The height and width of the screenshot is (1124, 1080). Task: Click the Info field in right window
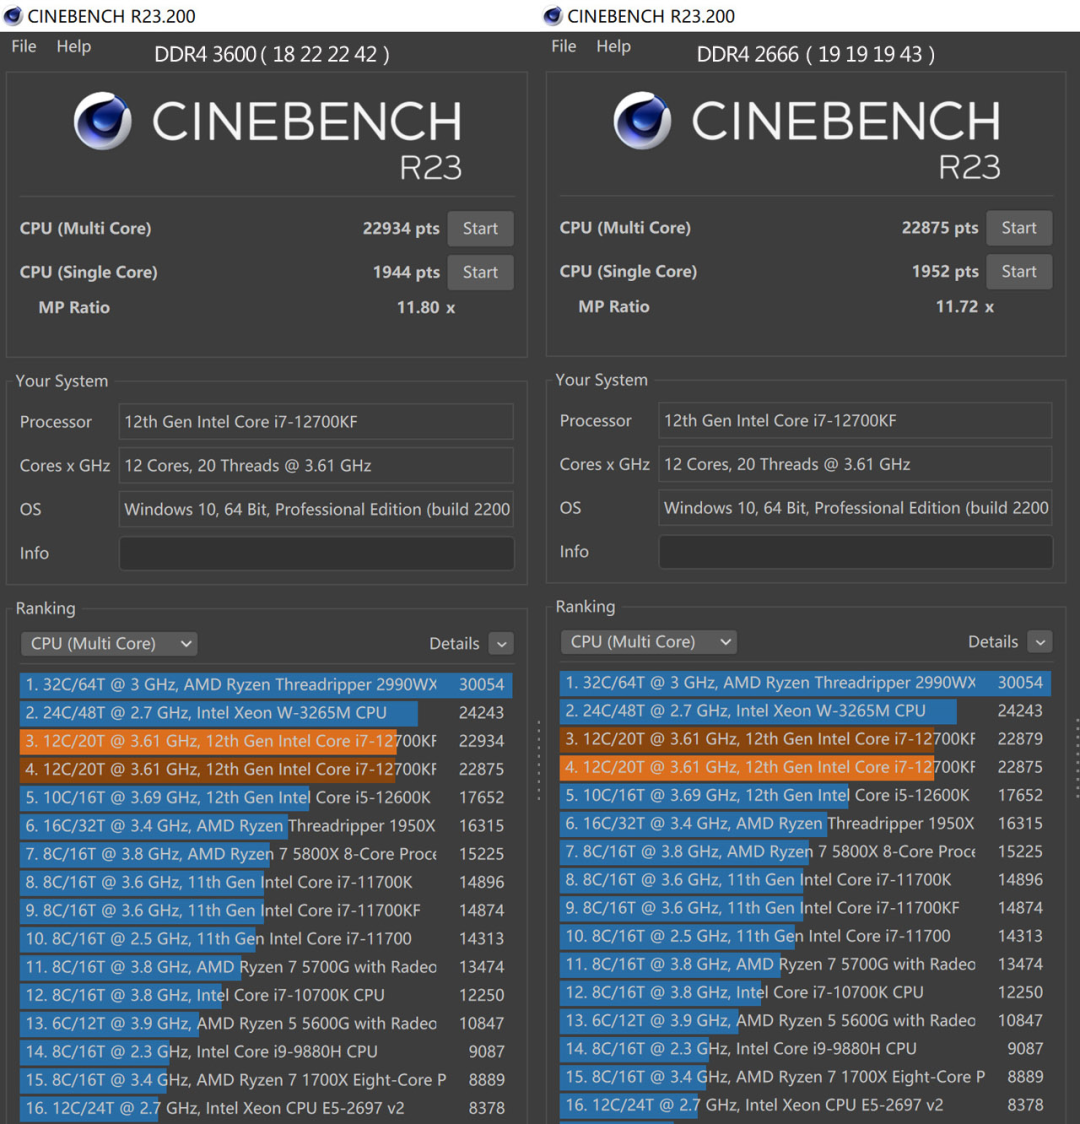pos(856,552)
